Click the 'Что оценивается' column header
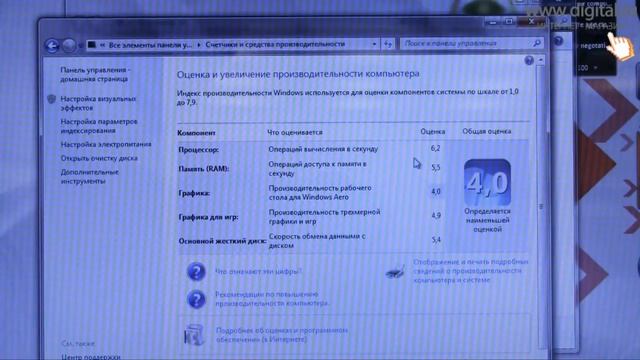 click(295, 132)
